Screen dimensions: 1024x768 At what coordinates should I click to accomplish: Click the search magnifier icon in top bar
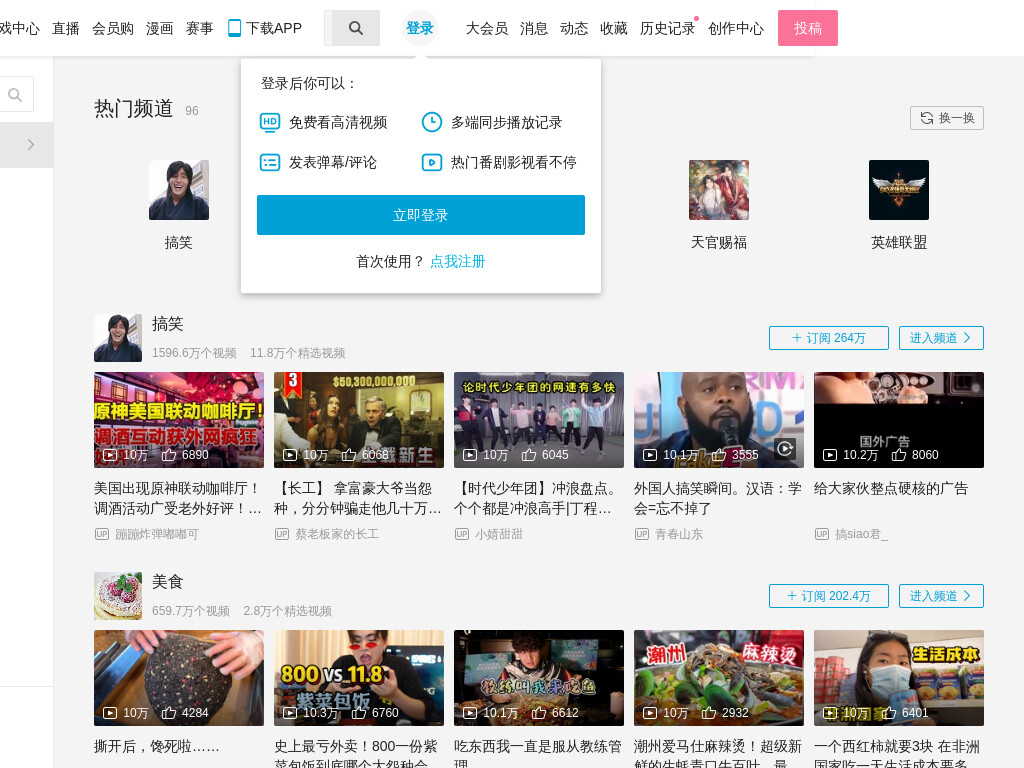point(355,28)
